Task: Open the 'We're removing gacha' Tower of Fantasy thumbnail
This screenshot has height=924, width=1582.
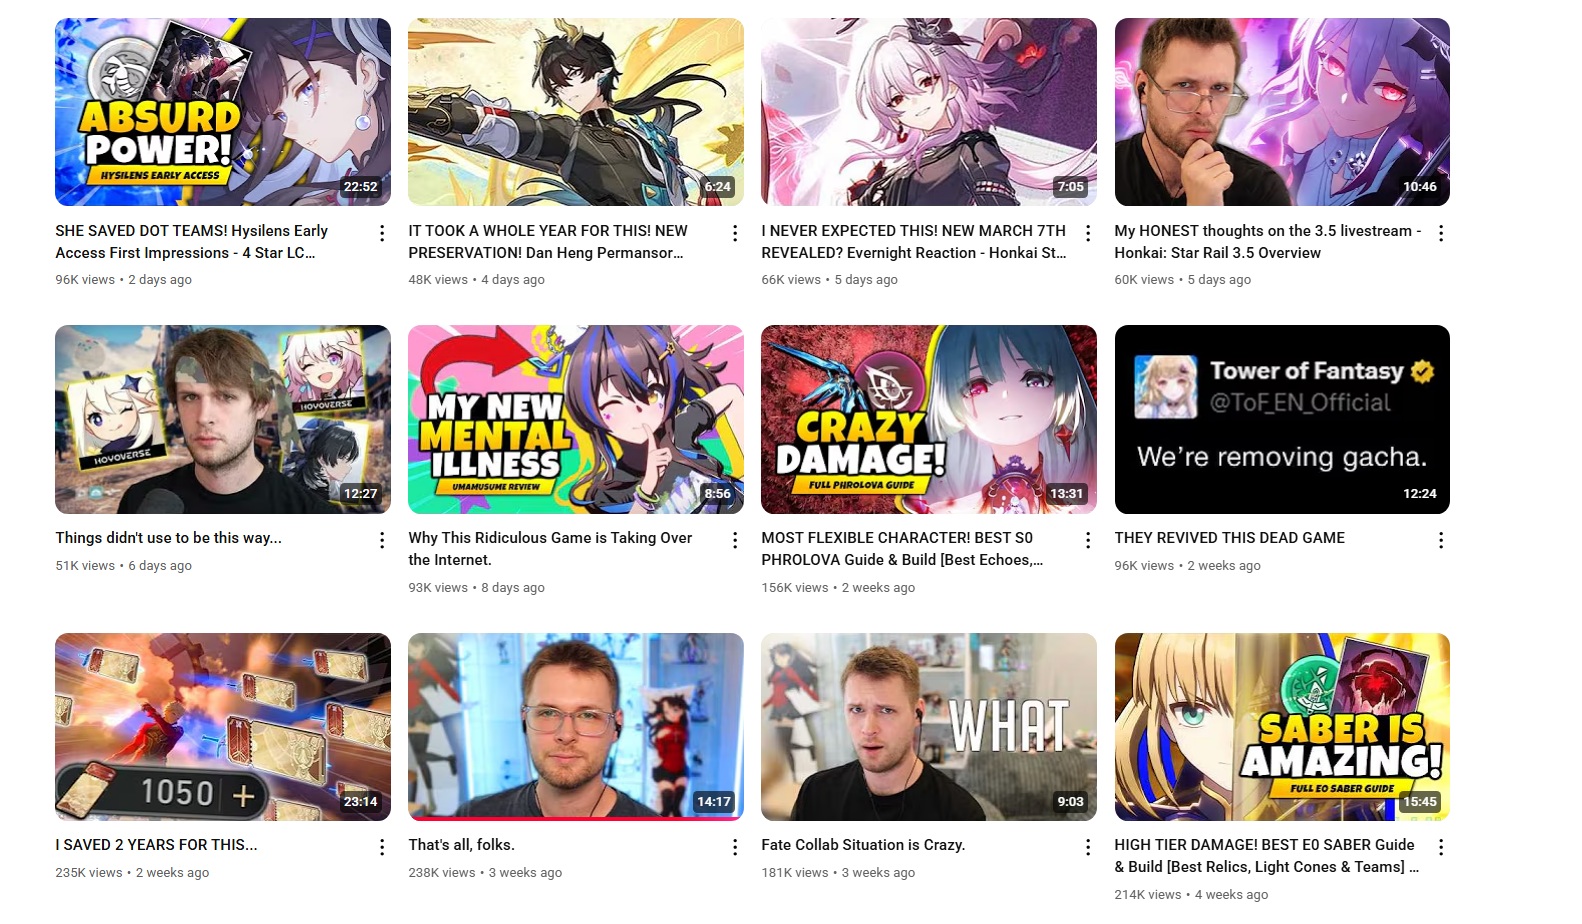Action: pos(1282,419)
